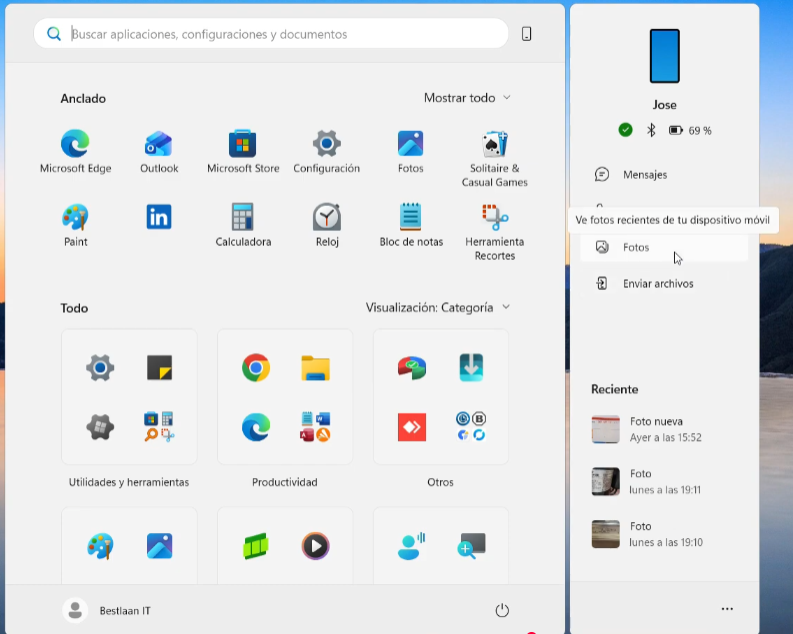Click the search magnifier icon
The width and height of the screenshot is (793, 634).
click(x=54, y=34)
